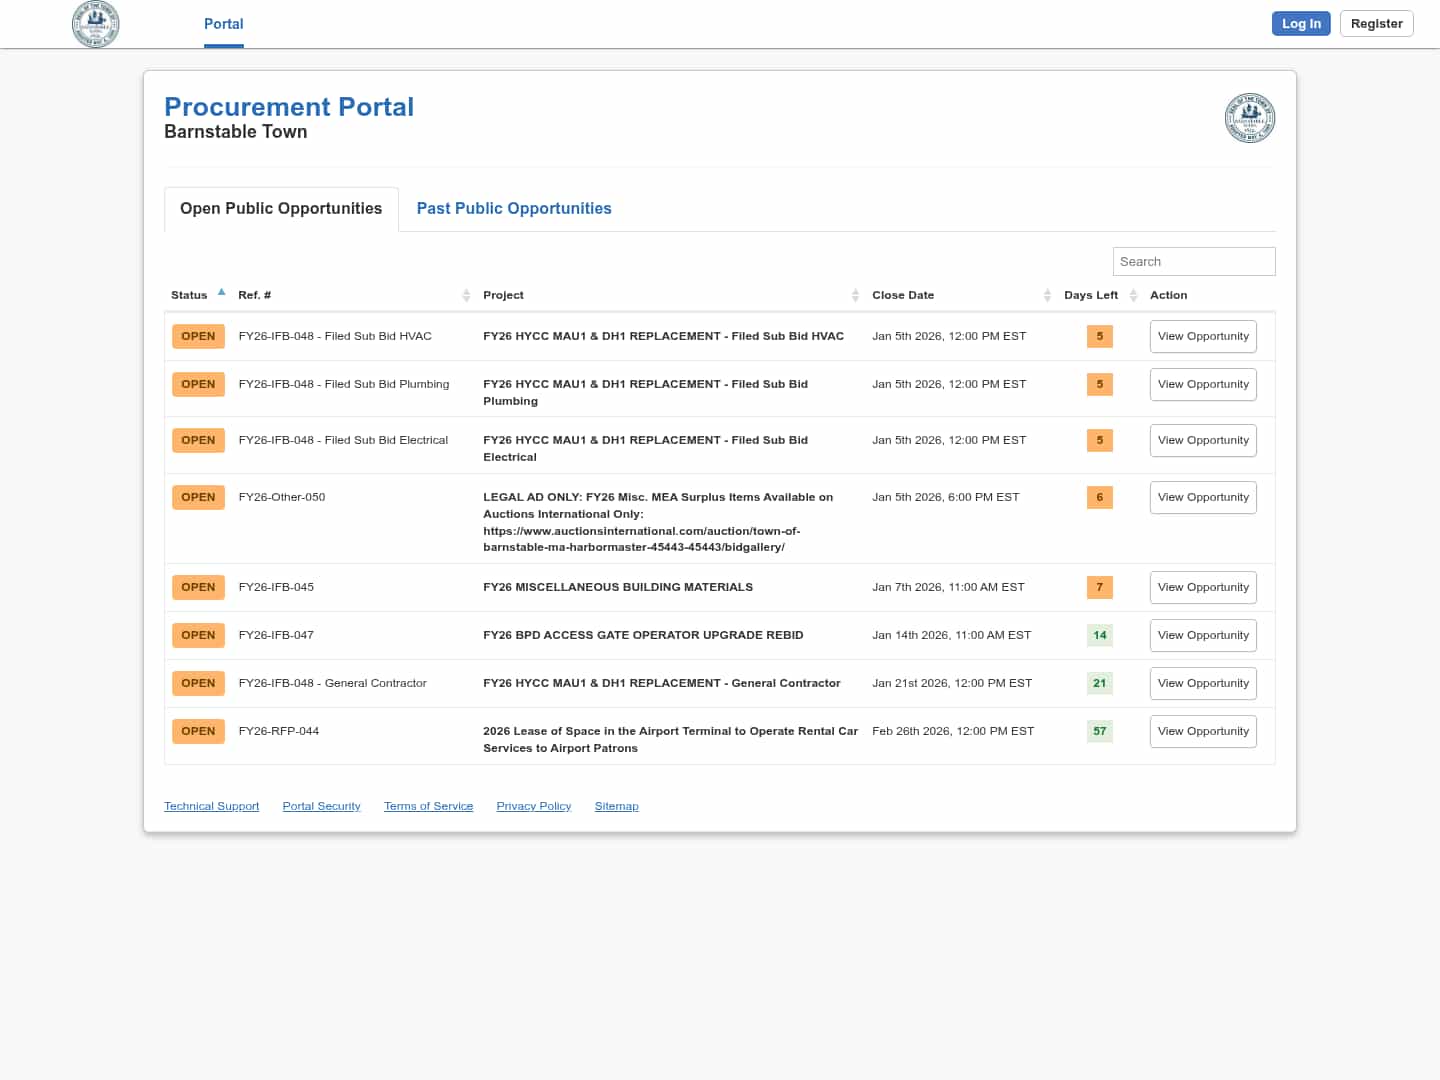Click the 57 days left badge

1099,731
